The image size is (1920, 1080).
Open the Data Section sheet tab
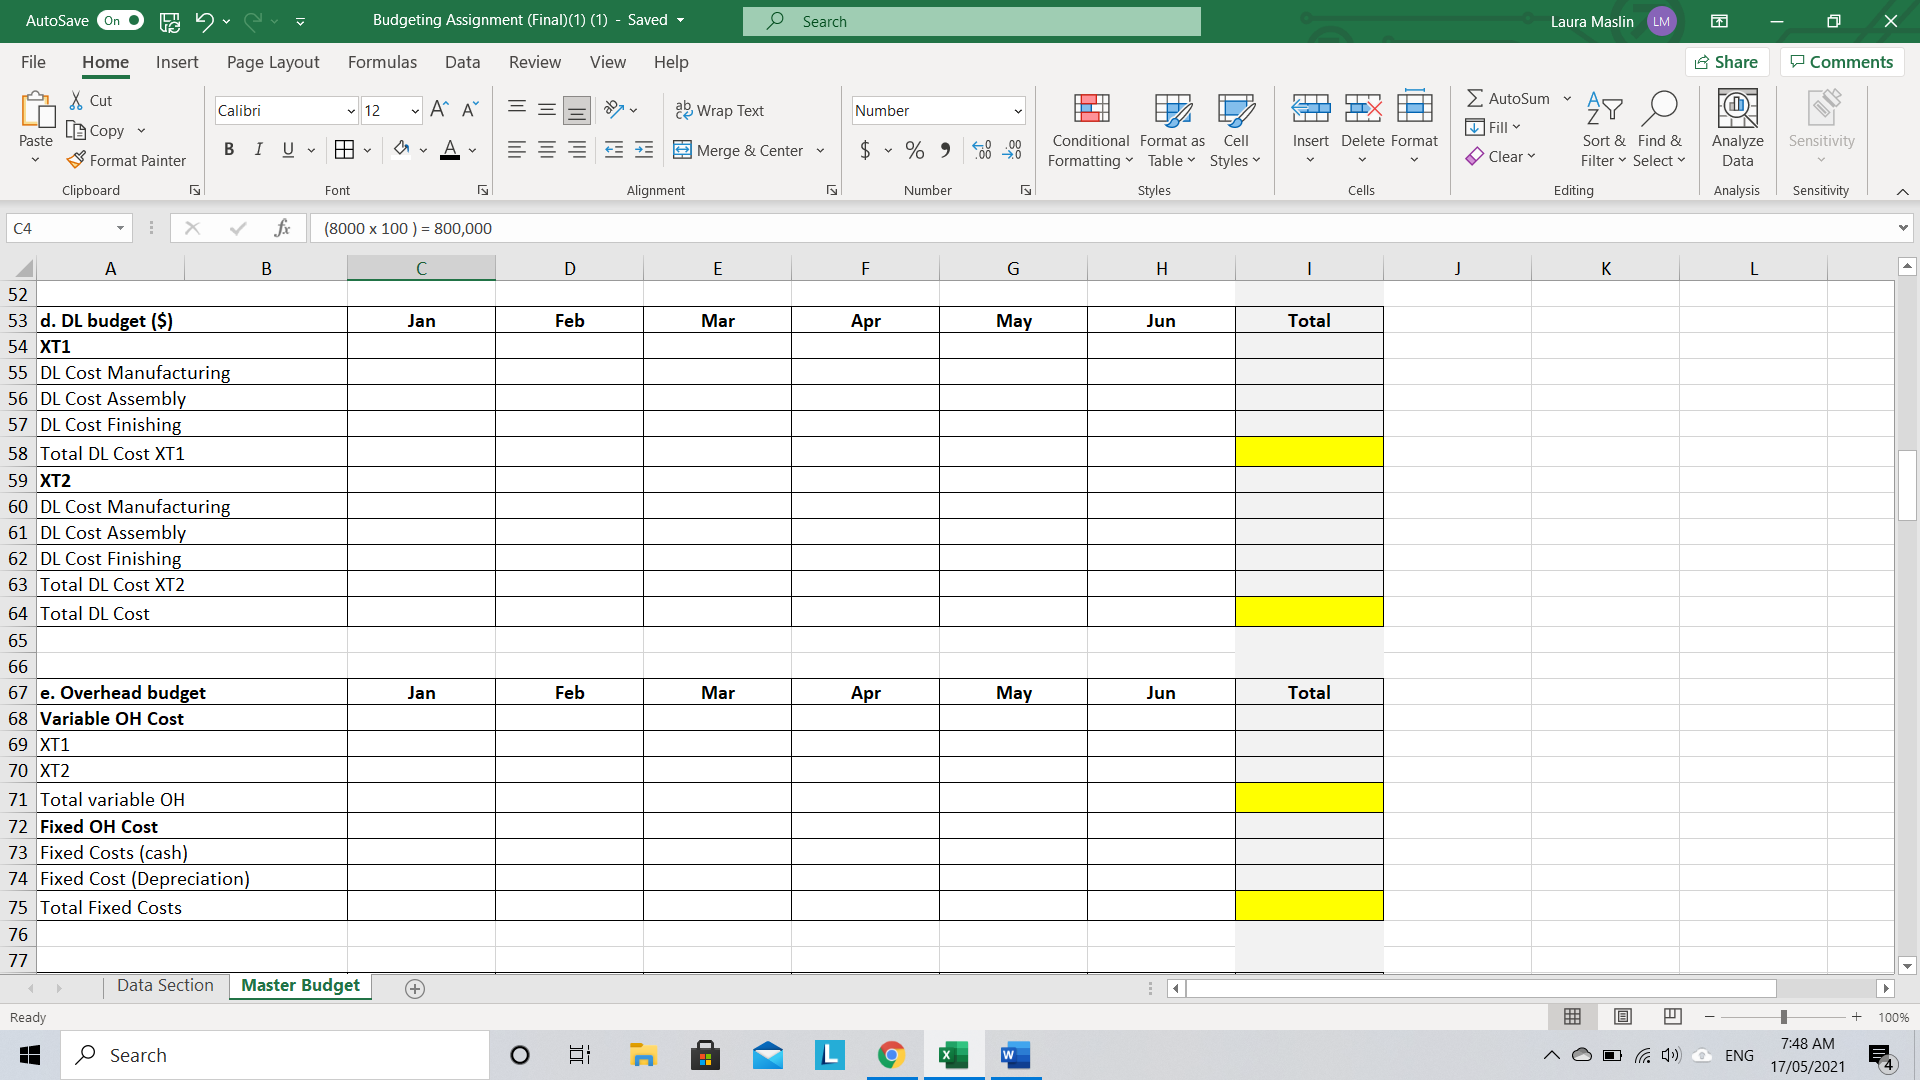coord(165,985)
